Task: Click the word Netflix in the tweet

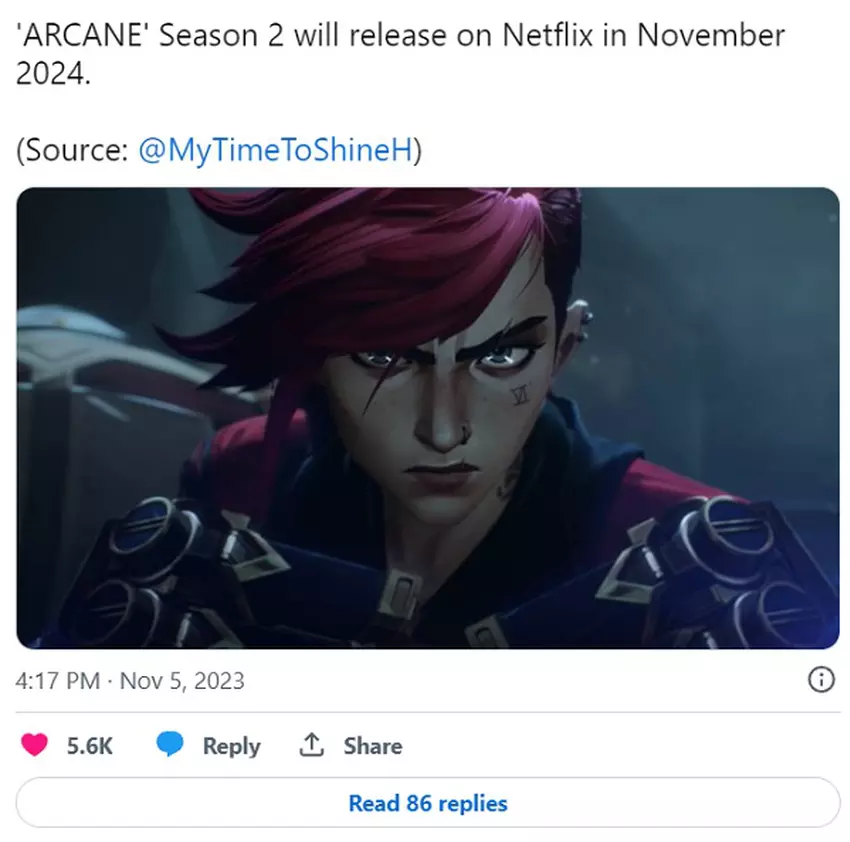Action: [548, 35]
